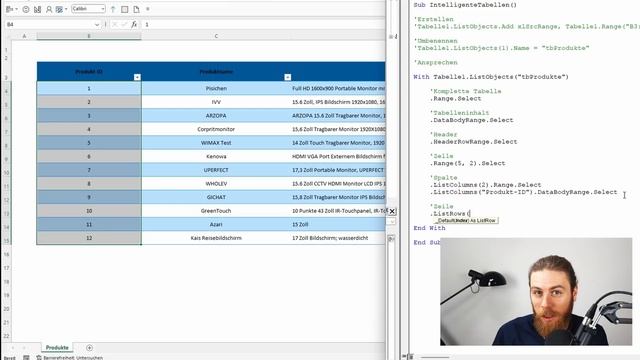The height and width of the screenshot is (360, 640).
Task: Select row 20 header
Action: pyautogui.click(x=6, y=309)
